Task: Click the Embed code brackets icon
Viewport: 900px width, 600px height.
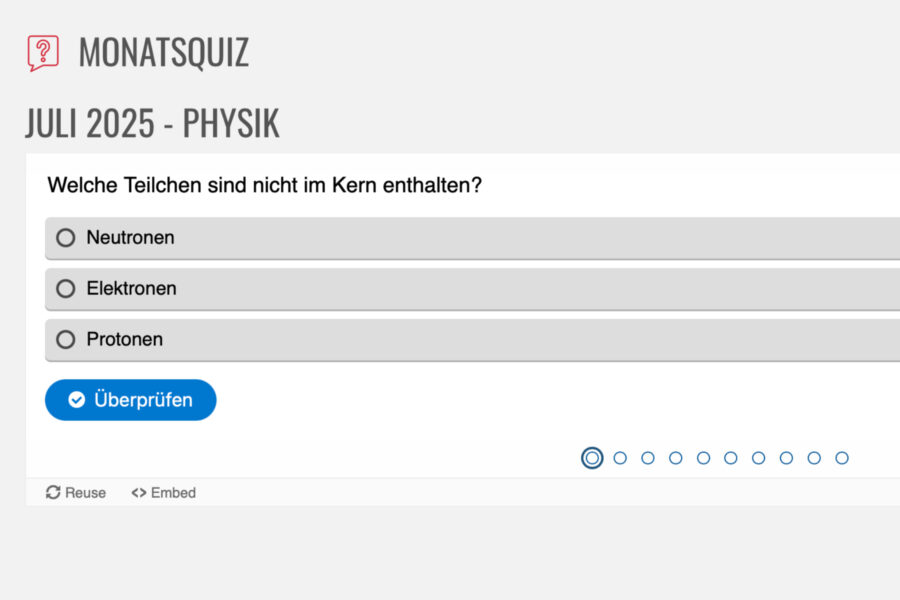Action: click(x=139, y=493)
